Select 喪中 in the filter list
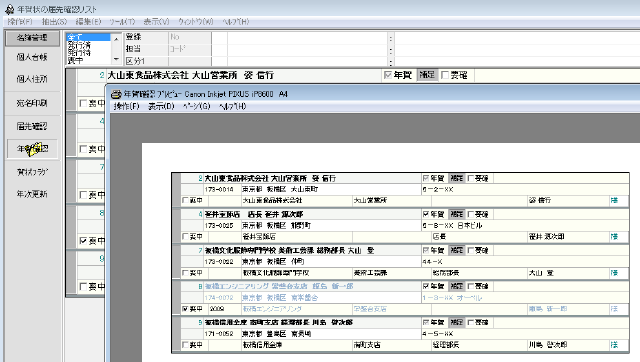This screenshot has height=362, width=640. click(88, 60)
